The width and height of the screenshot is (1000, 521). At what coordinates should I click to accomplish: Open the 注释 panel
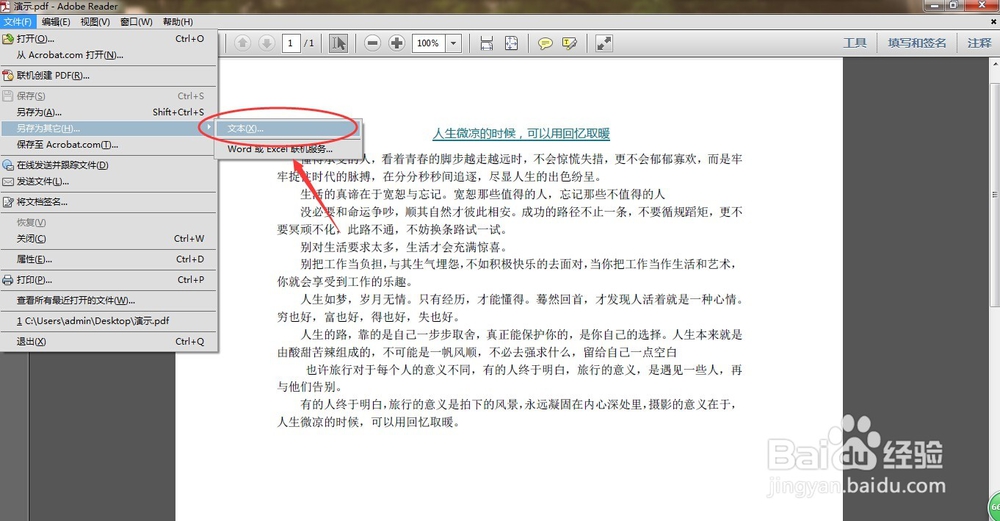tap(979, 43)
